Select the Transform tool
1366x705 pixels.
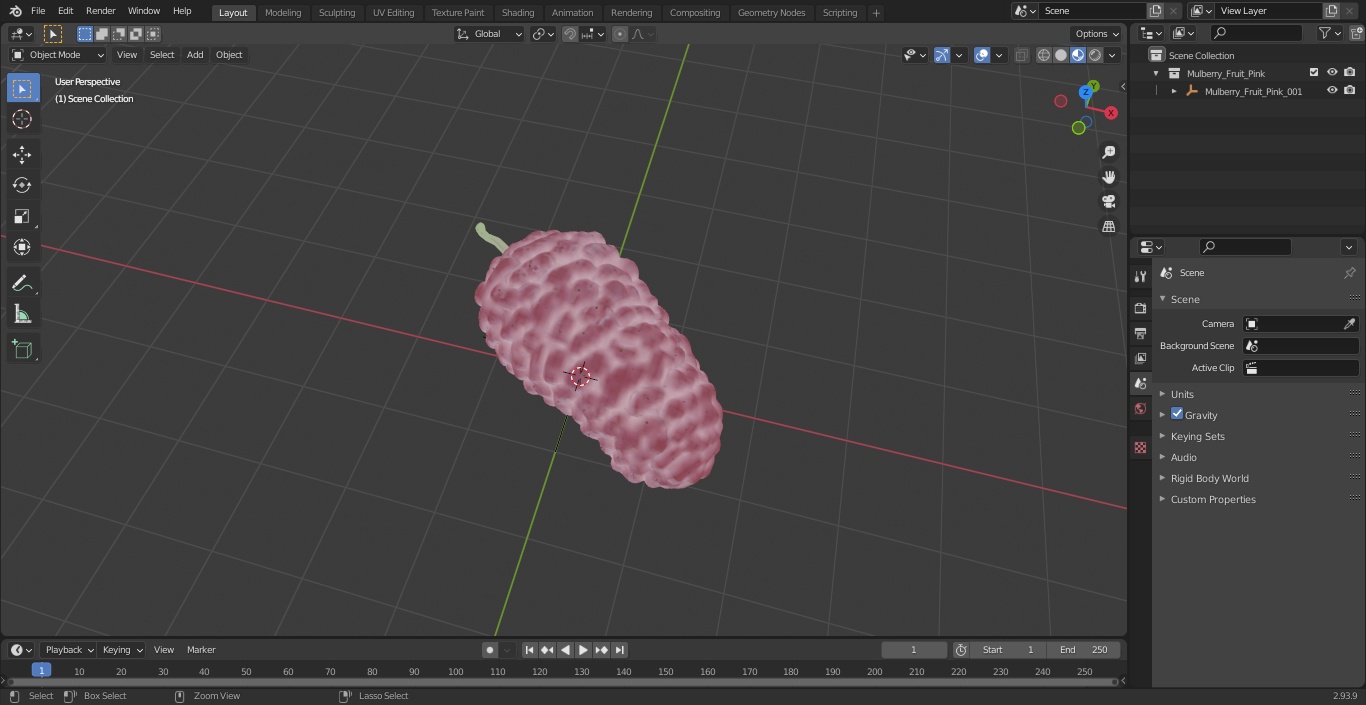(x=22, y=247)
